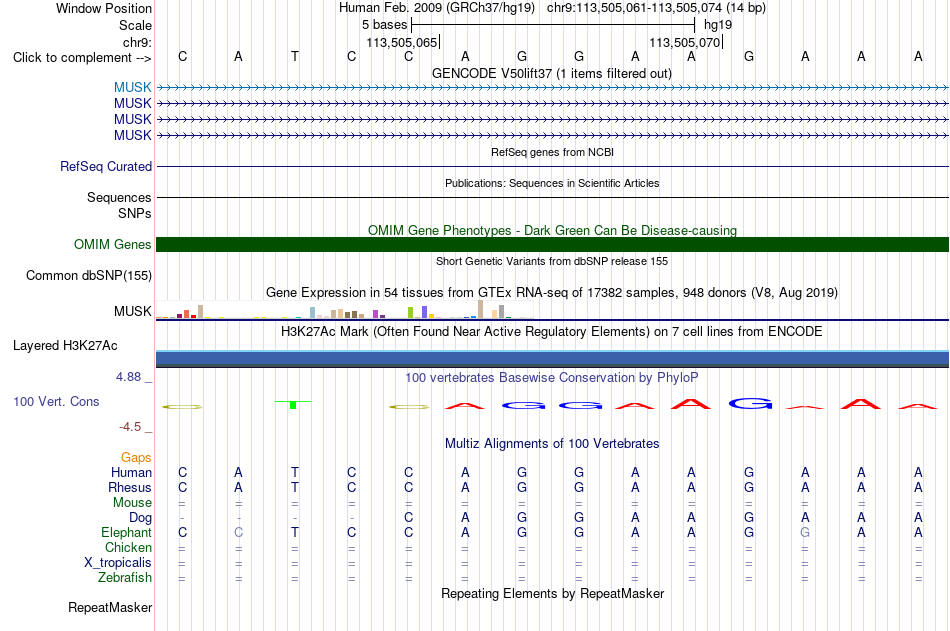
Task: Click the largest blue G conservation glyph
Action: [x=750, y=403]
